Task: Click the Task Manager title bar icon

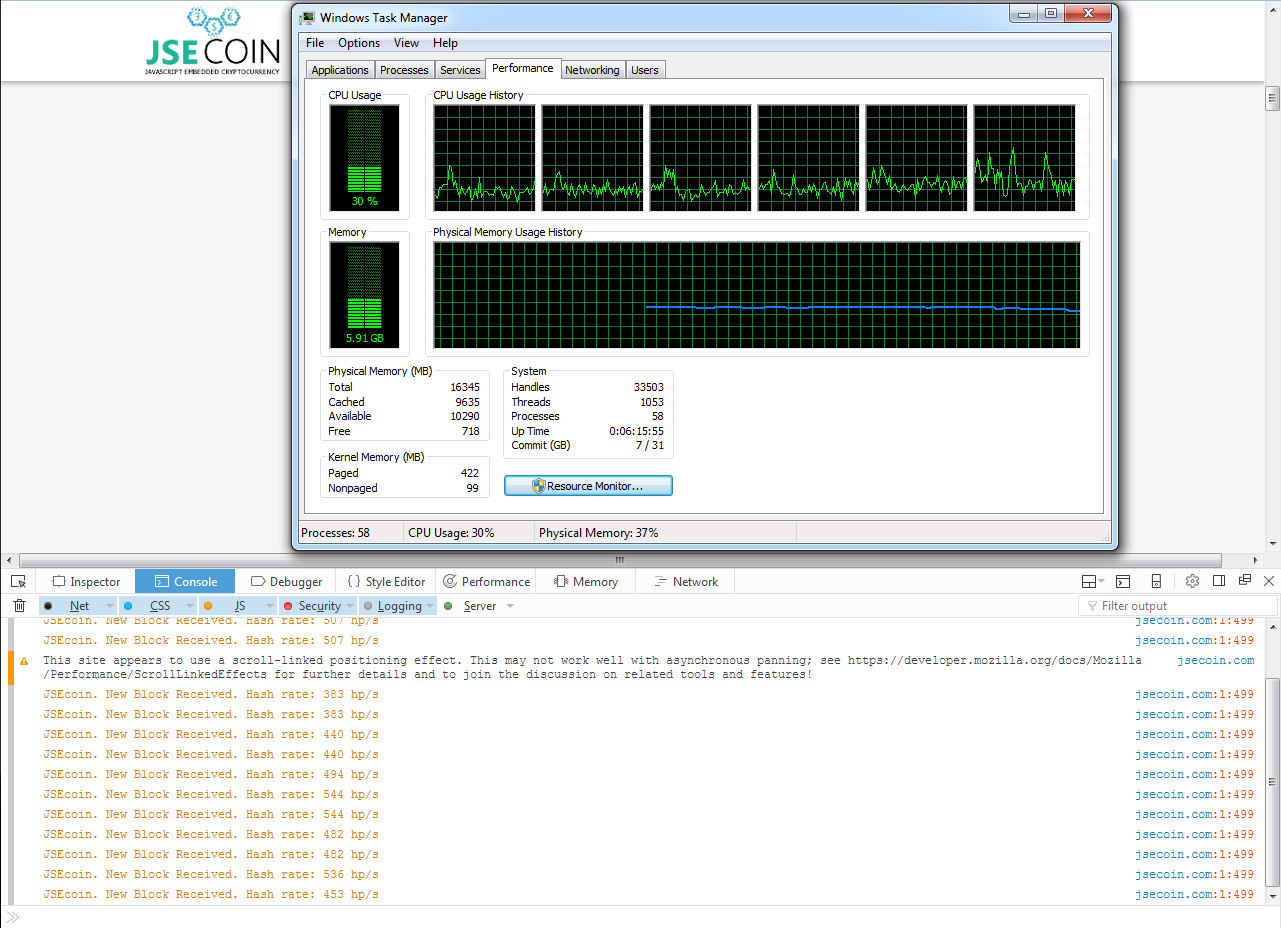Action: [x=308, y=18]
